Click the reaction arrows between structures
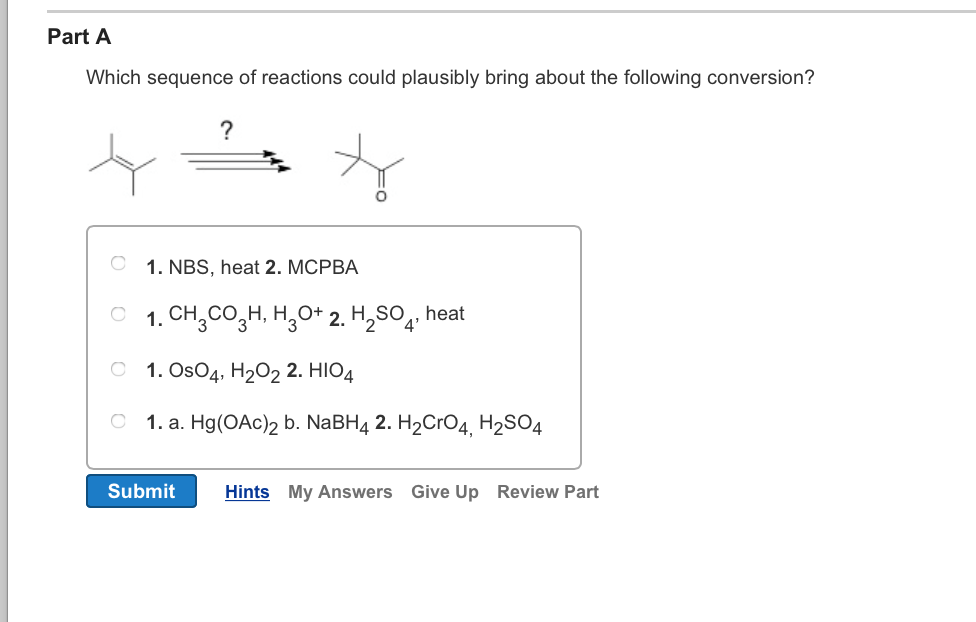 [230, 160]
